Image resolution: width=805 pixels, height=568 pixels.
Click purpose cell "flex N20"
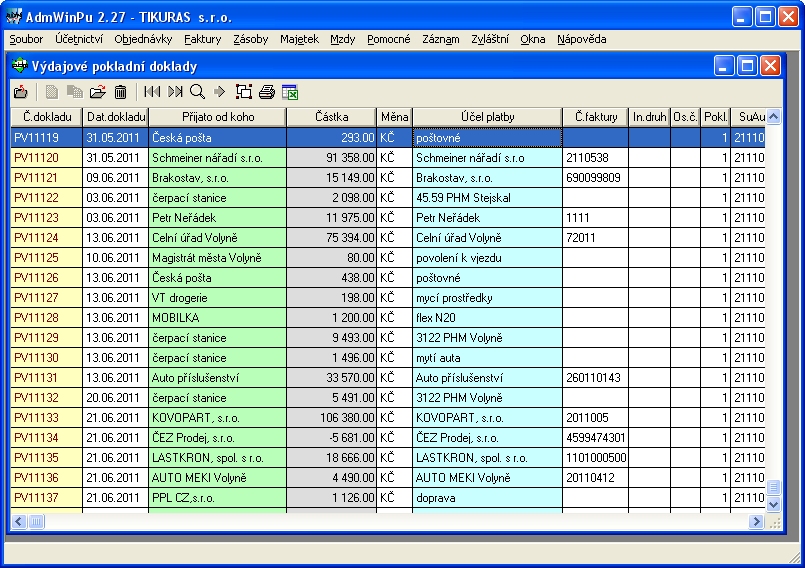click(x=487, y=318)
